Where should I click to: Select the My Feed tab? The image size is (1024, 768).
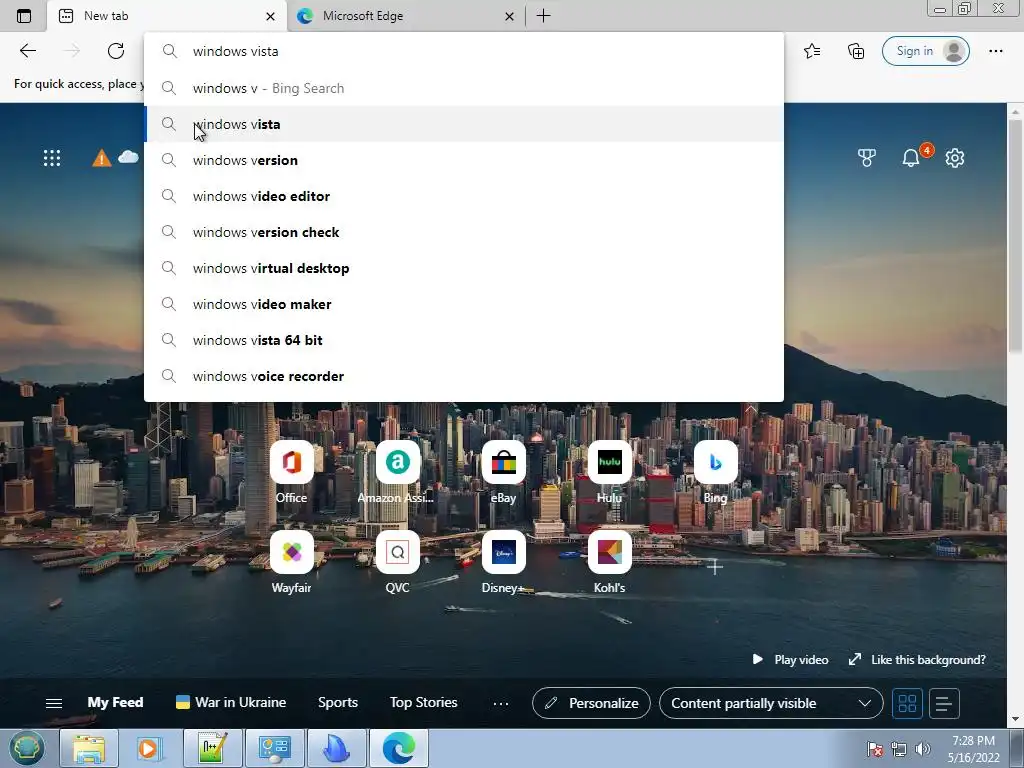tap(116, 703)
